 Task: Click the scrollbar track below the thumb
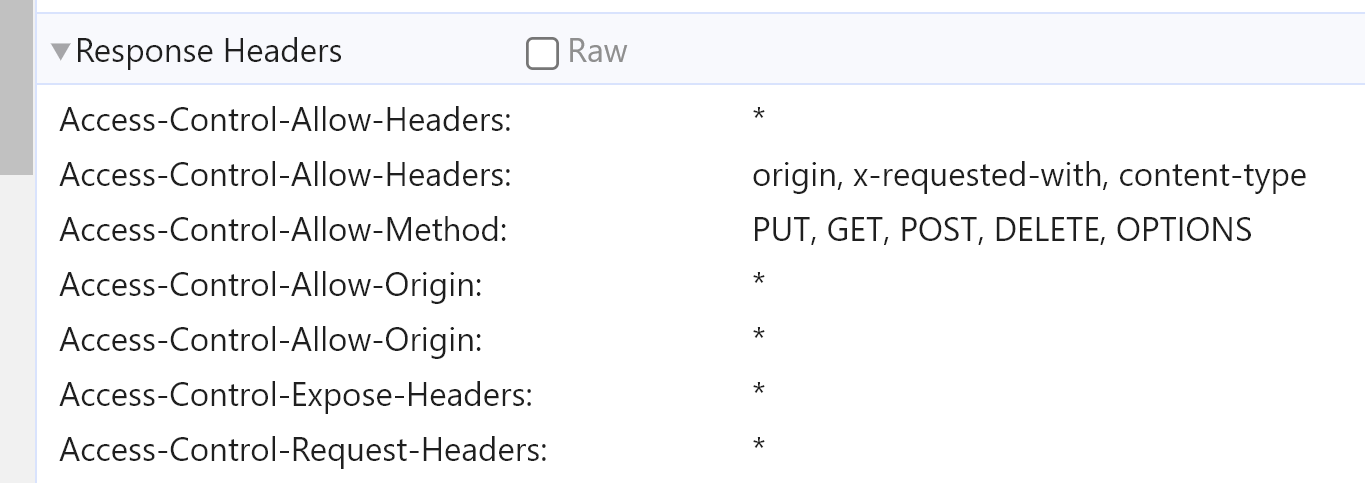click(16, 330)
